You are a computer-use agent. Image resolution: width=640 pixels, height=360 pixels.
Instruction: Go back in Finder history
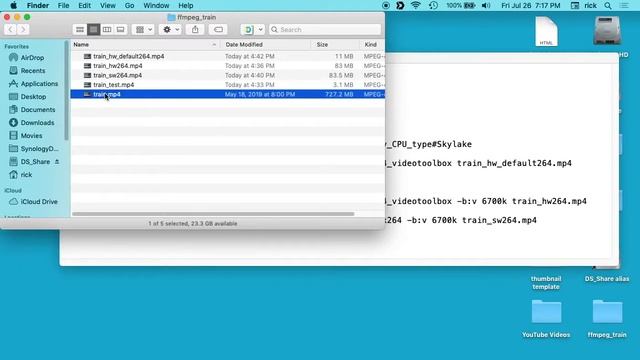10,29
